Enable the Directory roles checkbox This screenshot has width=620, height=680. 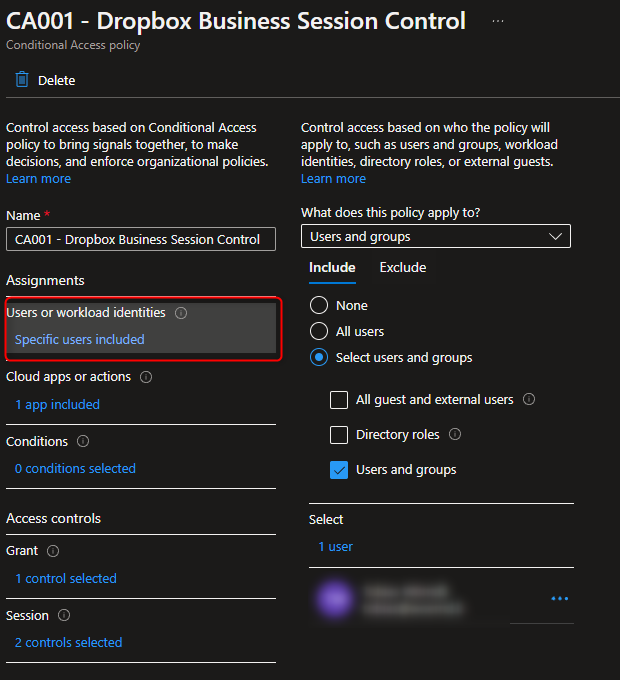(339, 435)
